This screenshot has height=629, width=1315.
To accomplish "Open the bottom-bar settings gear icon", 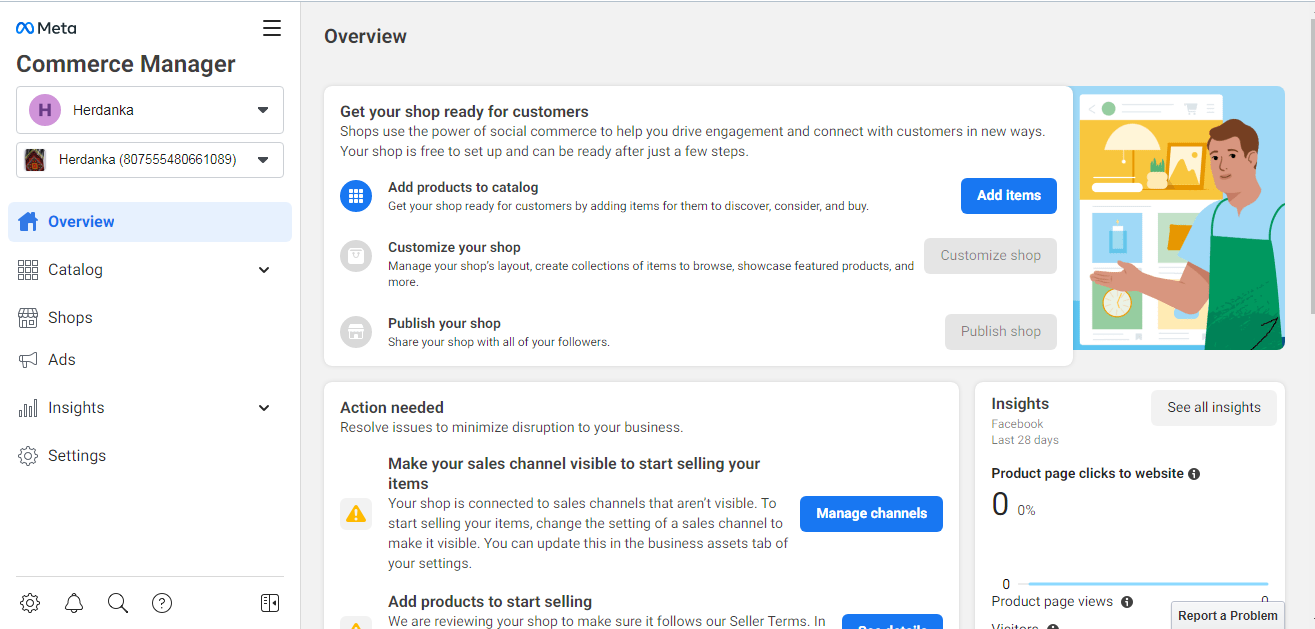I will [x=30, y=603].
